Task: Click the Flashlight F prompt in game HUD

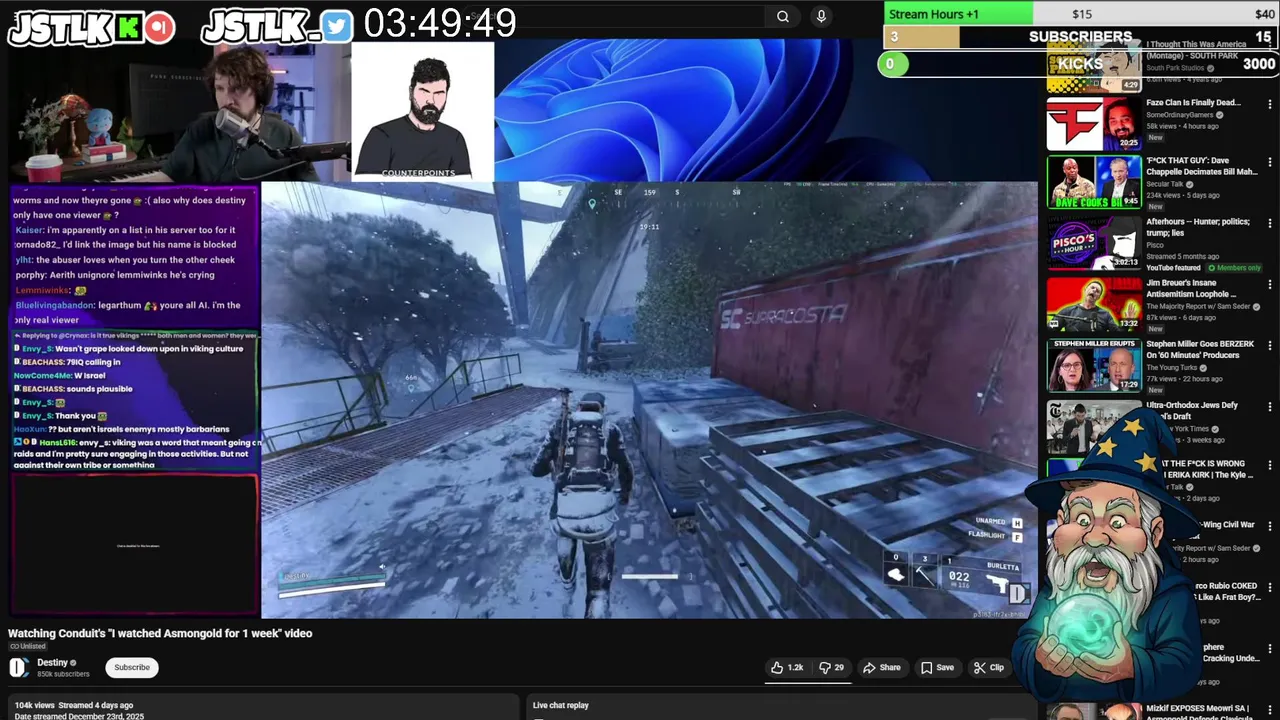Action: [x=995, y=535]
